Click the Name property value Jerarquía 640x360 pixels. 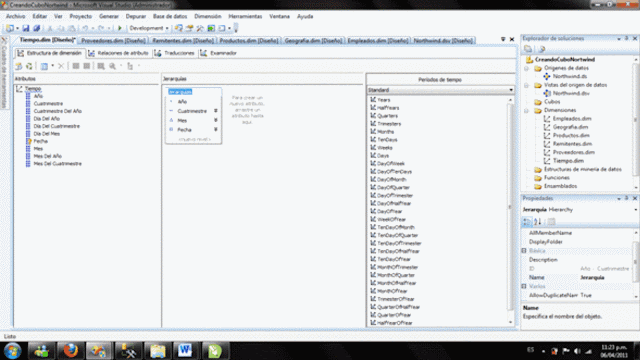[592, 278]
